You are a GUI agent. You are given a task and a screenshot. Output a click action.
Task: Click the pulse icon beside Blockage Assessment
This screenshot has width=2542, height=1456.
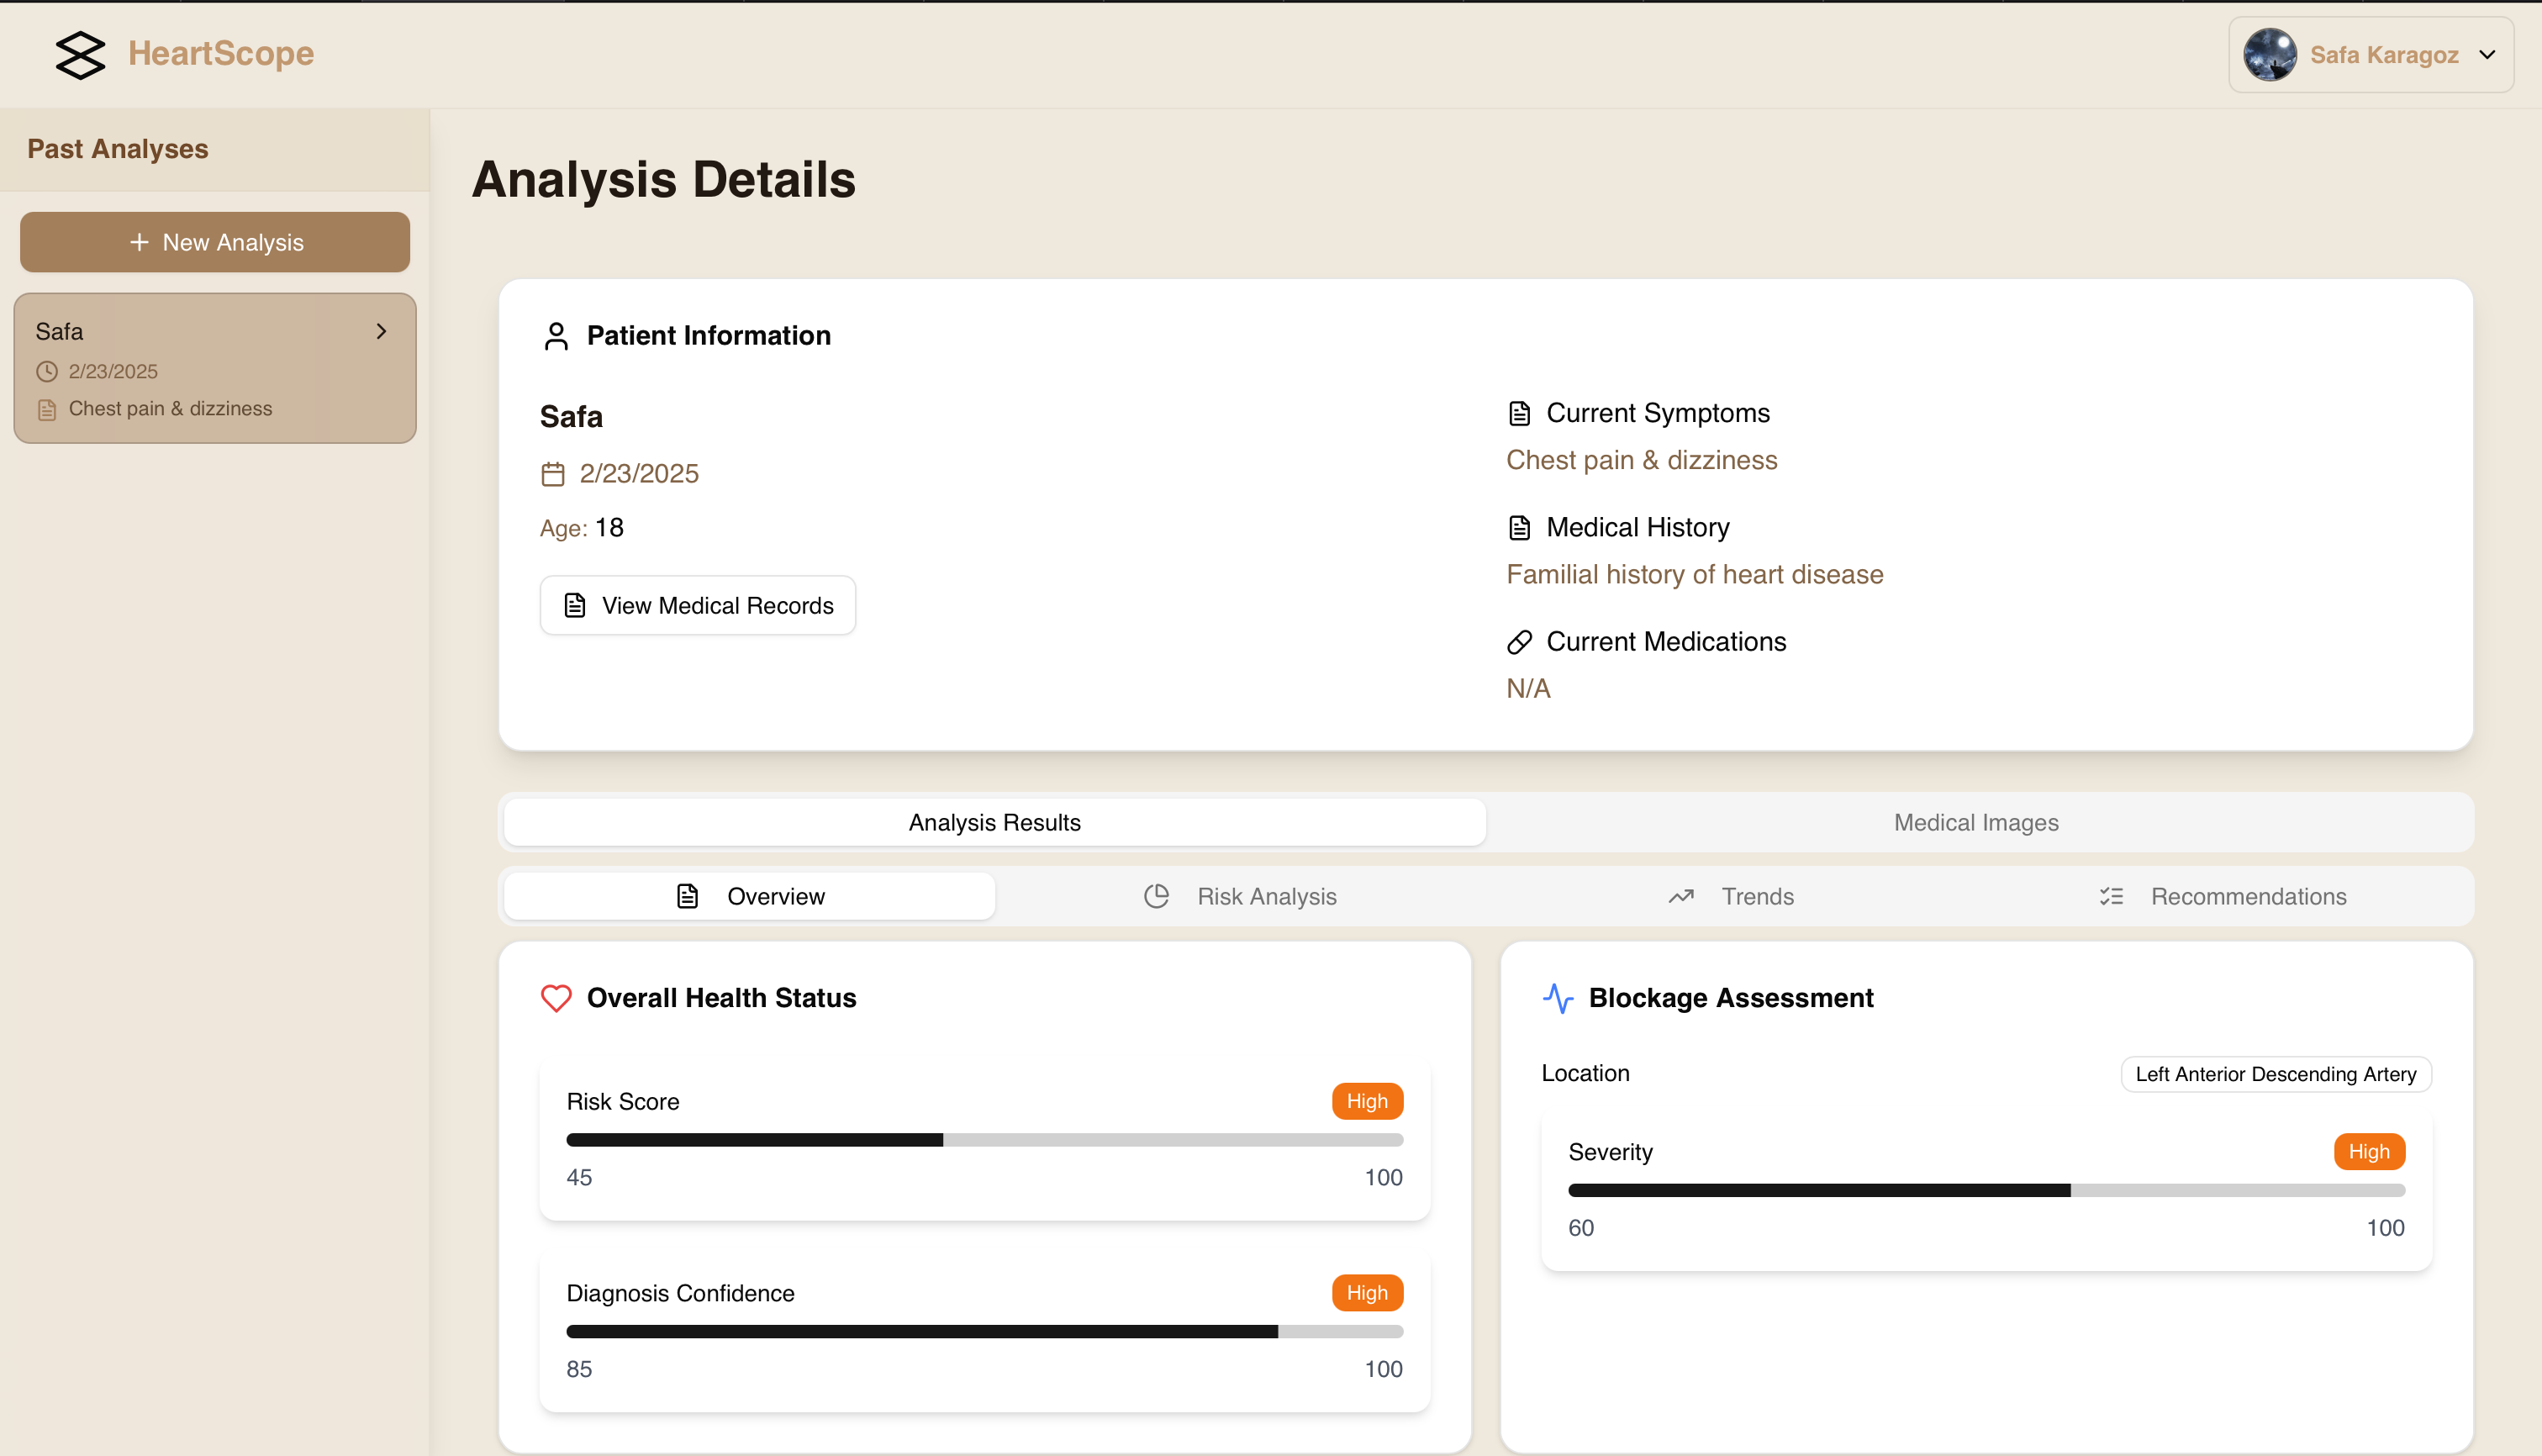coord(1558,998)
